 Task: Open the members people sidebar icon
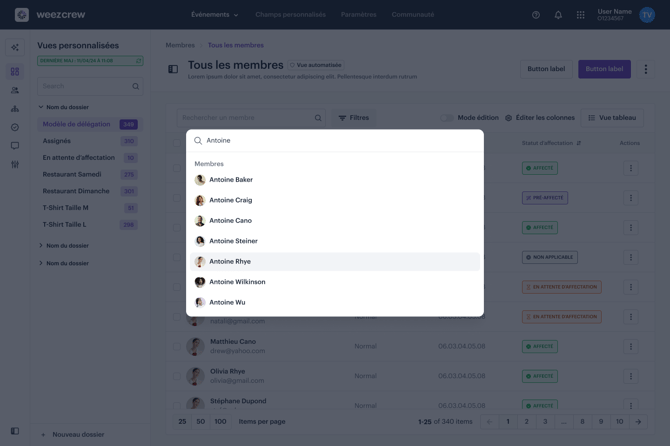coord(15,90)
